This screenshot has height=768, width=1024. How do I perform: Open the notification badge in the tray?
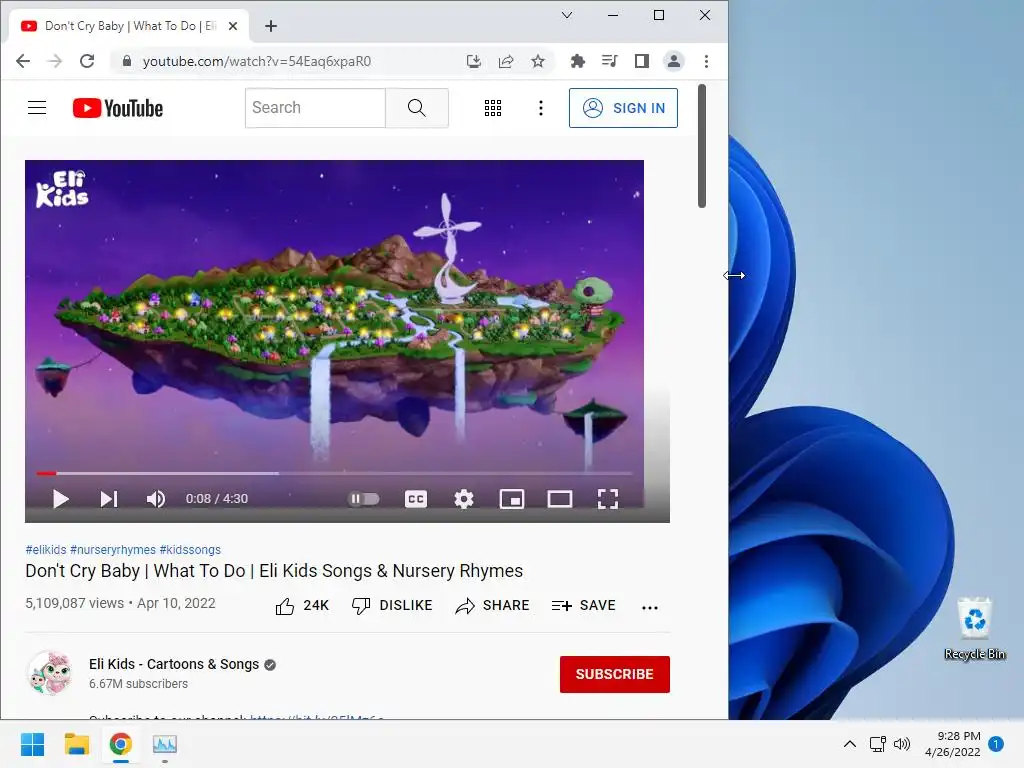coord(996,744)
